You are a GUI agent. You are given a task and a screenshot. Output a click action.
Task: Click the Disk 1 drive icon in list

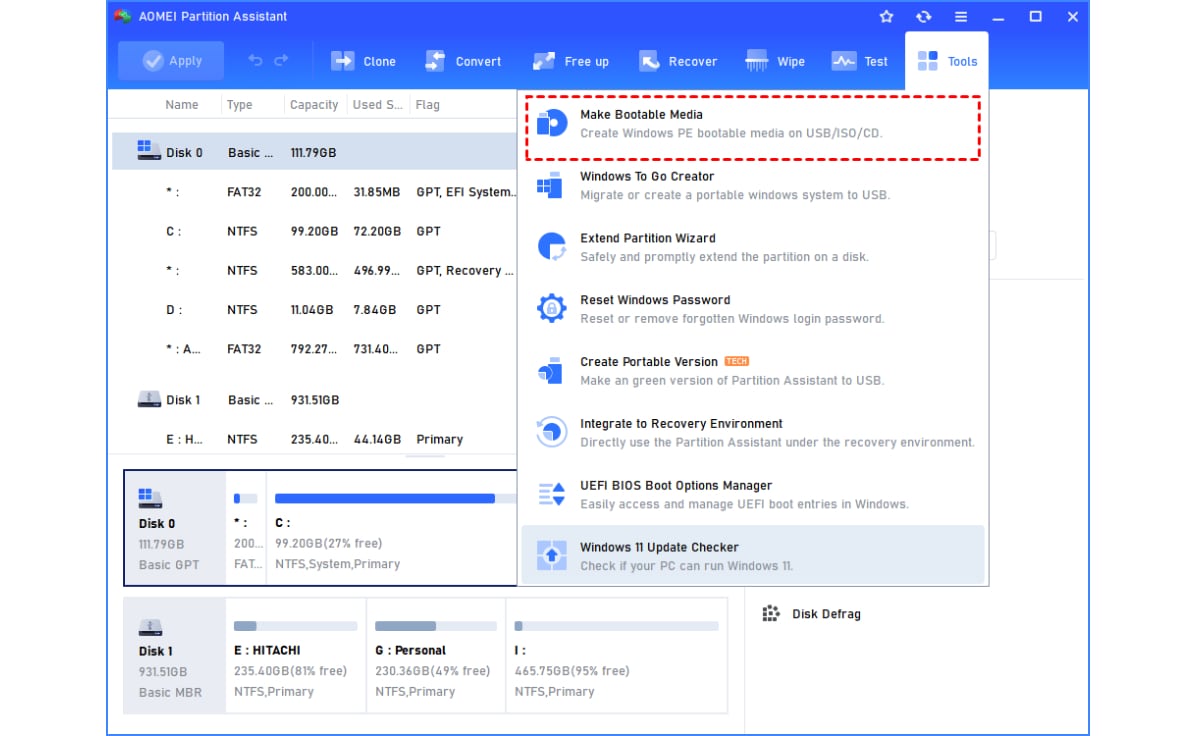coord(149,399)
